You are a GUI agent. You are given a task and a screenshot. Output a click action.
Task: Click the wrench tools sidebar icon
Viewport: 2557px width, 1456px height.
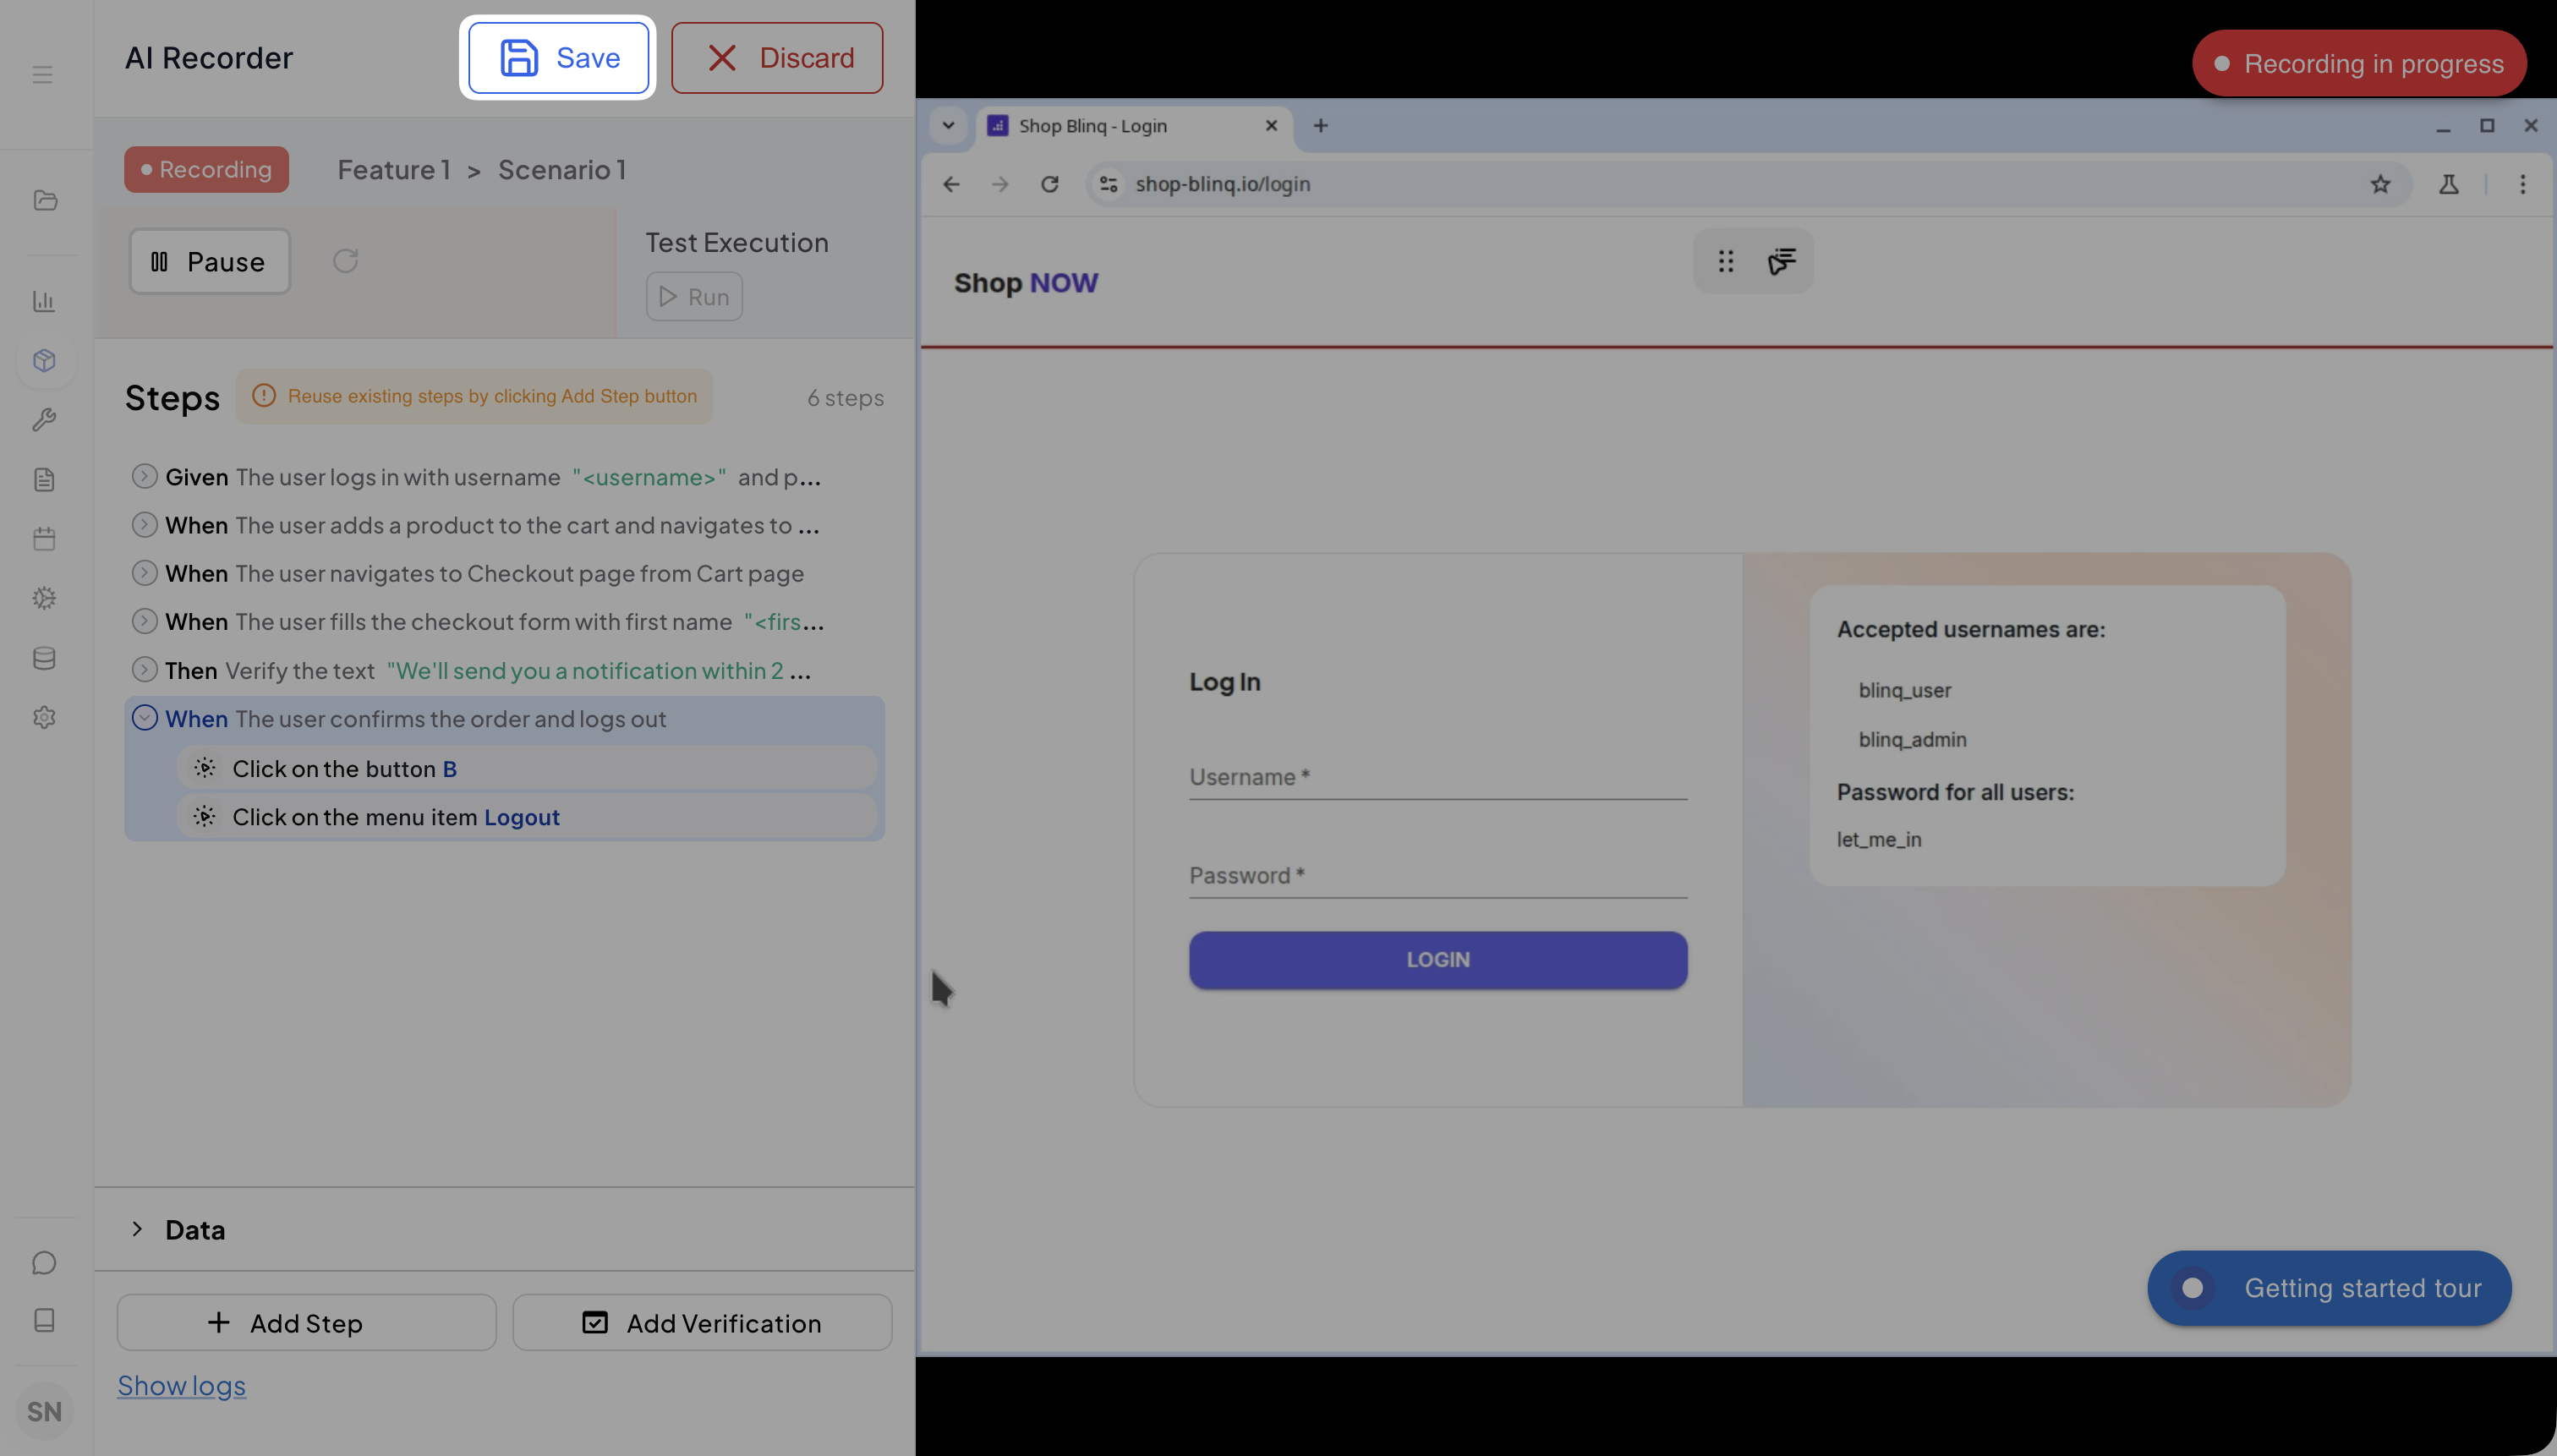point(44,420)
